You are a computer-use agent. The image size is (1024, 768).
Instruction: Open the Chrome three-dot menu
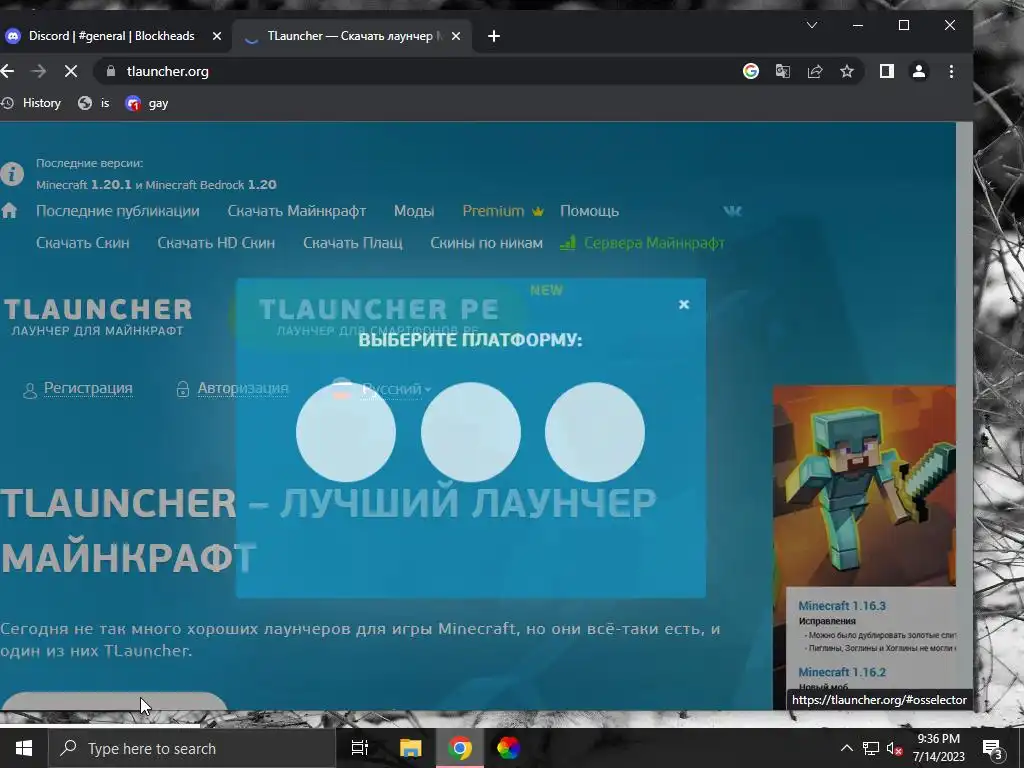pos(952,71)
